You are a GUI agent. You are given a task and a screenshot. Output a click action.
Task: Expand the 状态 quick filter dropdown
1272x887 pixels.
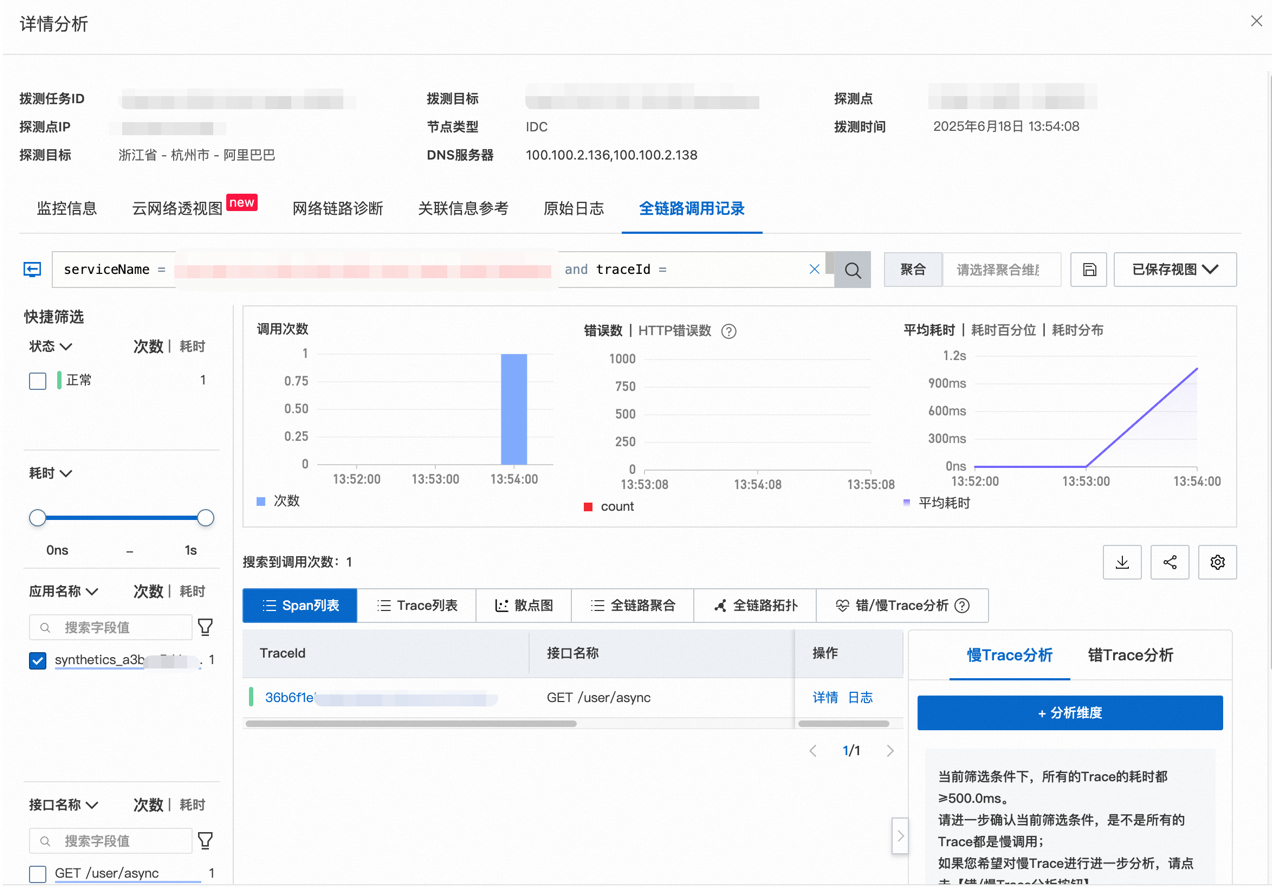pos(51,346)
